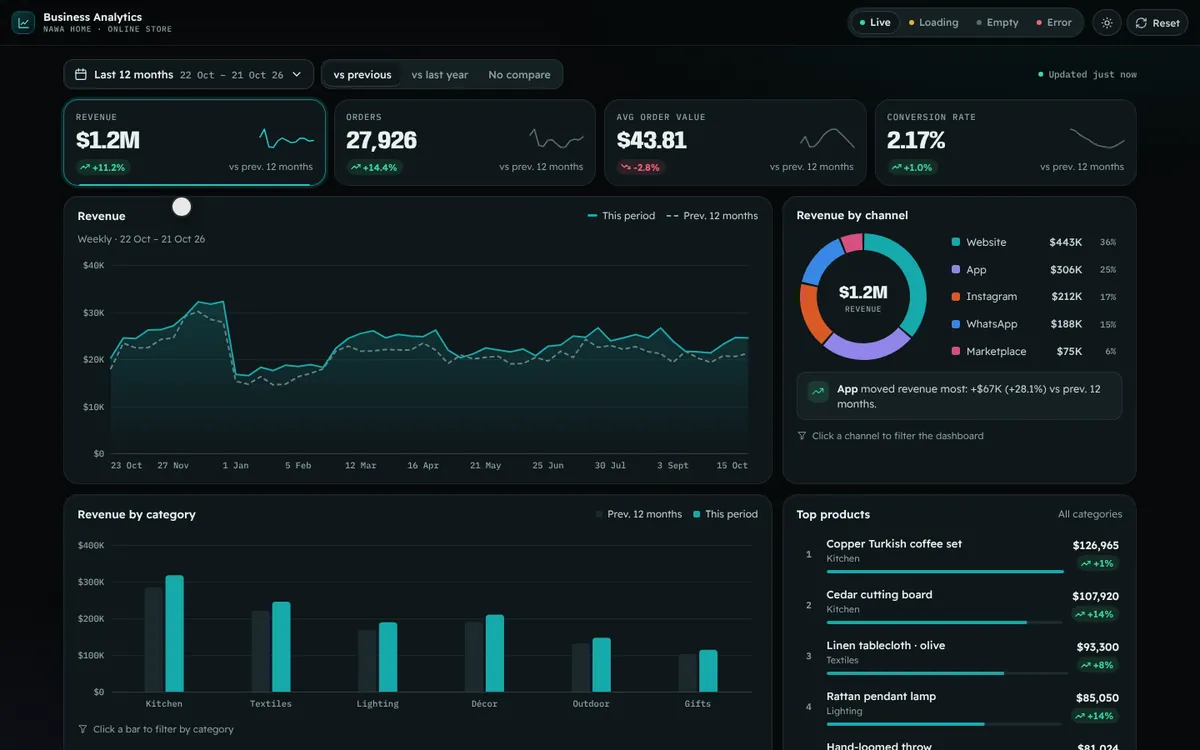
Task: Filter by the Website channel row
Action: click(1034, 242)
